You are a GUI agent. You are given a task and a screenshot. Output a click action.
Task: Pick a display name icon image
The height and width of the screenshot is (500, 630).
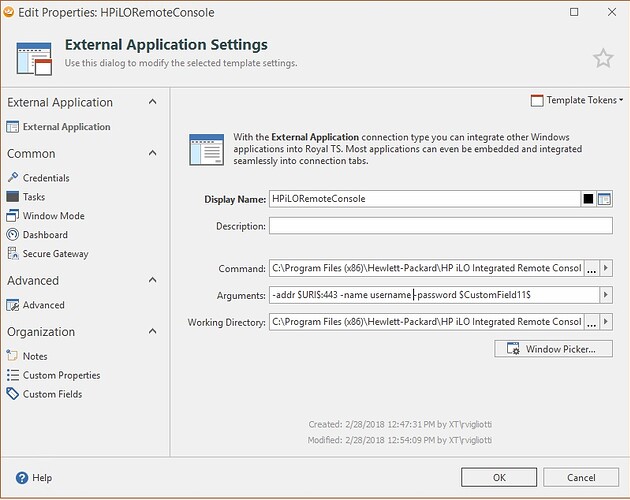point(604,199)
